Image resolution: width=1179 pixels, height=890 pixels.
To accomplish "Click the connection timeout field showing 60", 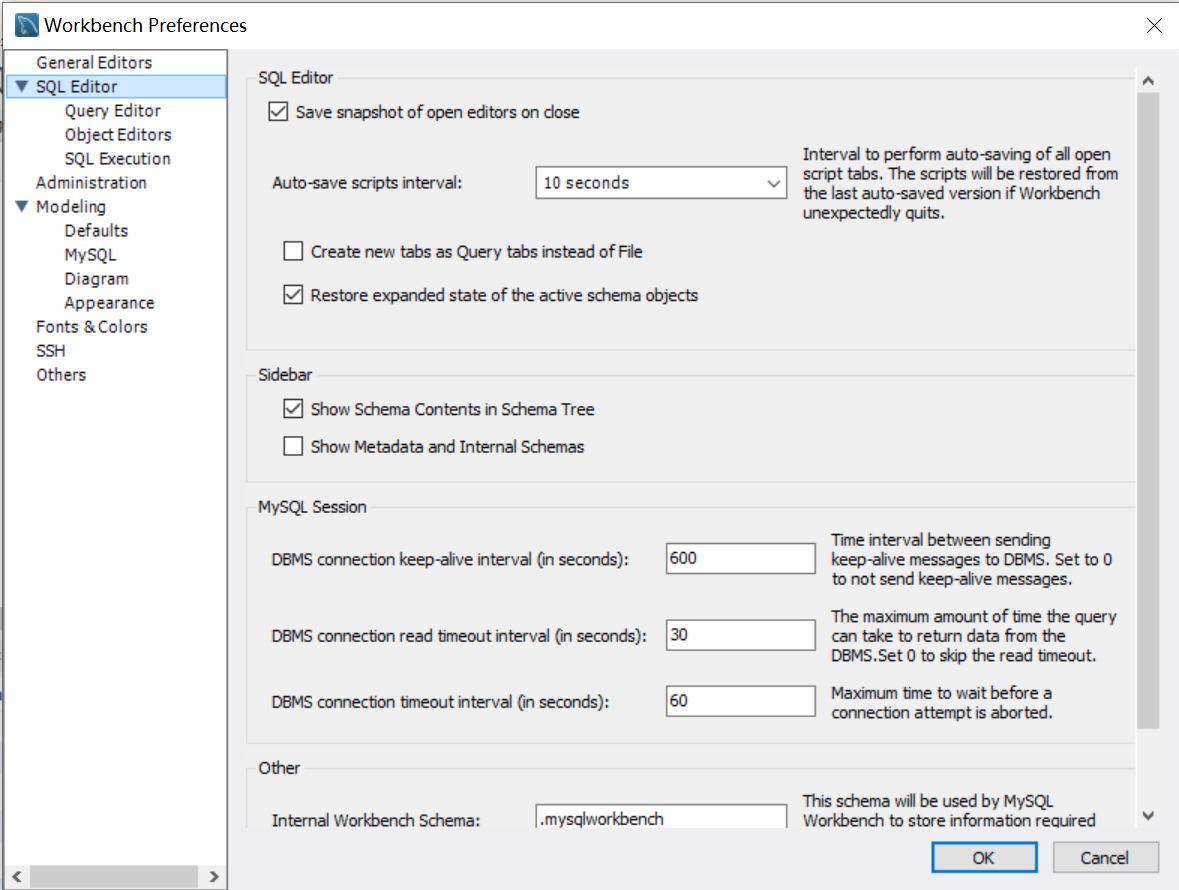I will pyautogui.click(x=741, y=701).
